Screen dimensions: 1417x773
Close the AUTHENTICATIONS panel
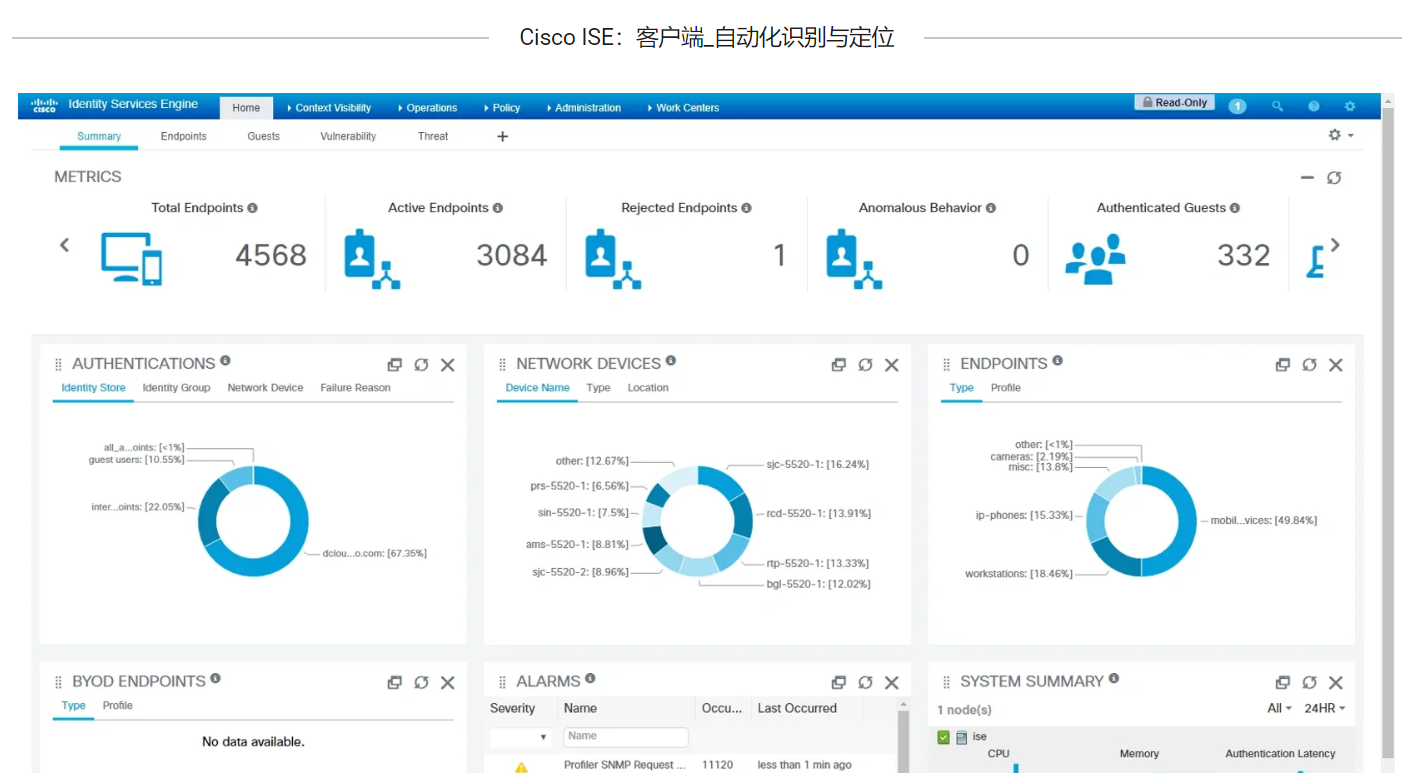pyautogui.click(x=448, y=365)
